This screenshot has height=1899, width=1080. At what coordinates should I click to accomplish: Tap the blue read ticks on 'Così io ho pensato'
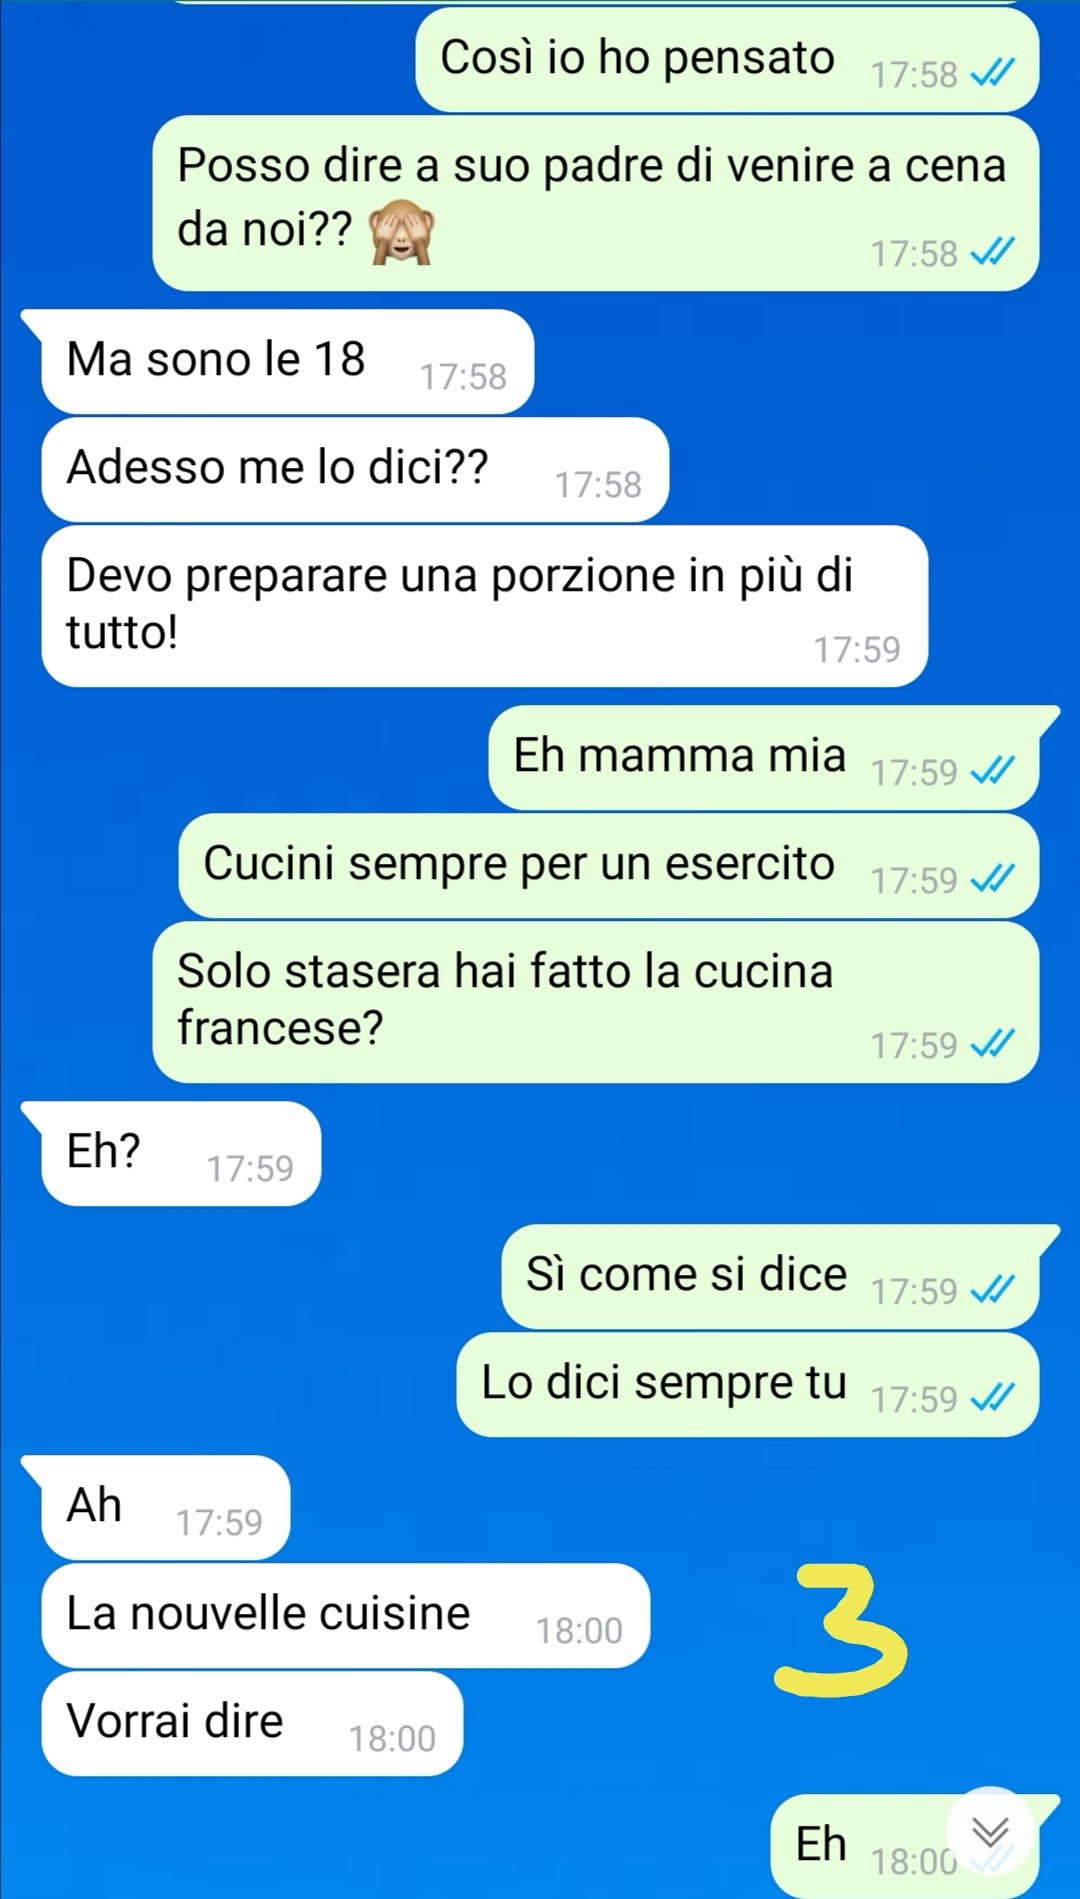tap(993, 73)
